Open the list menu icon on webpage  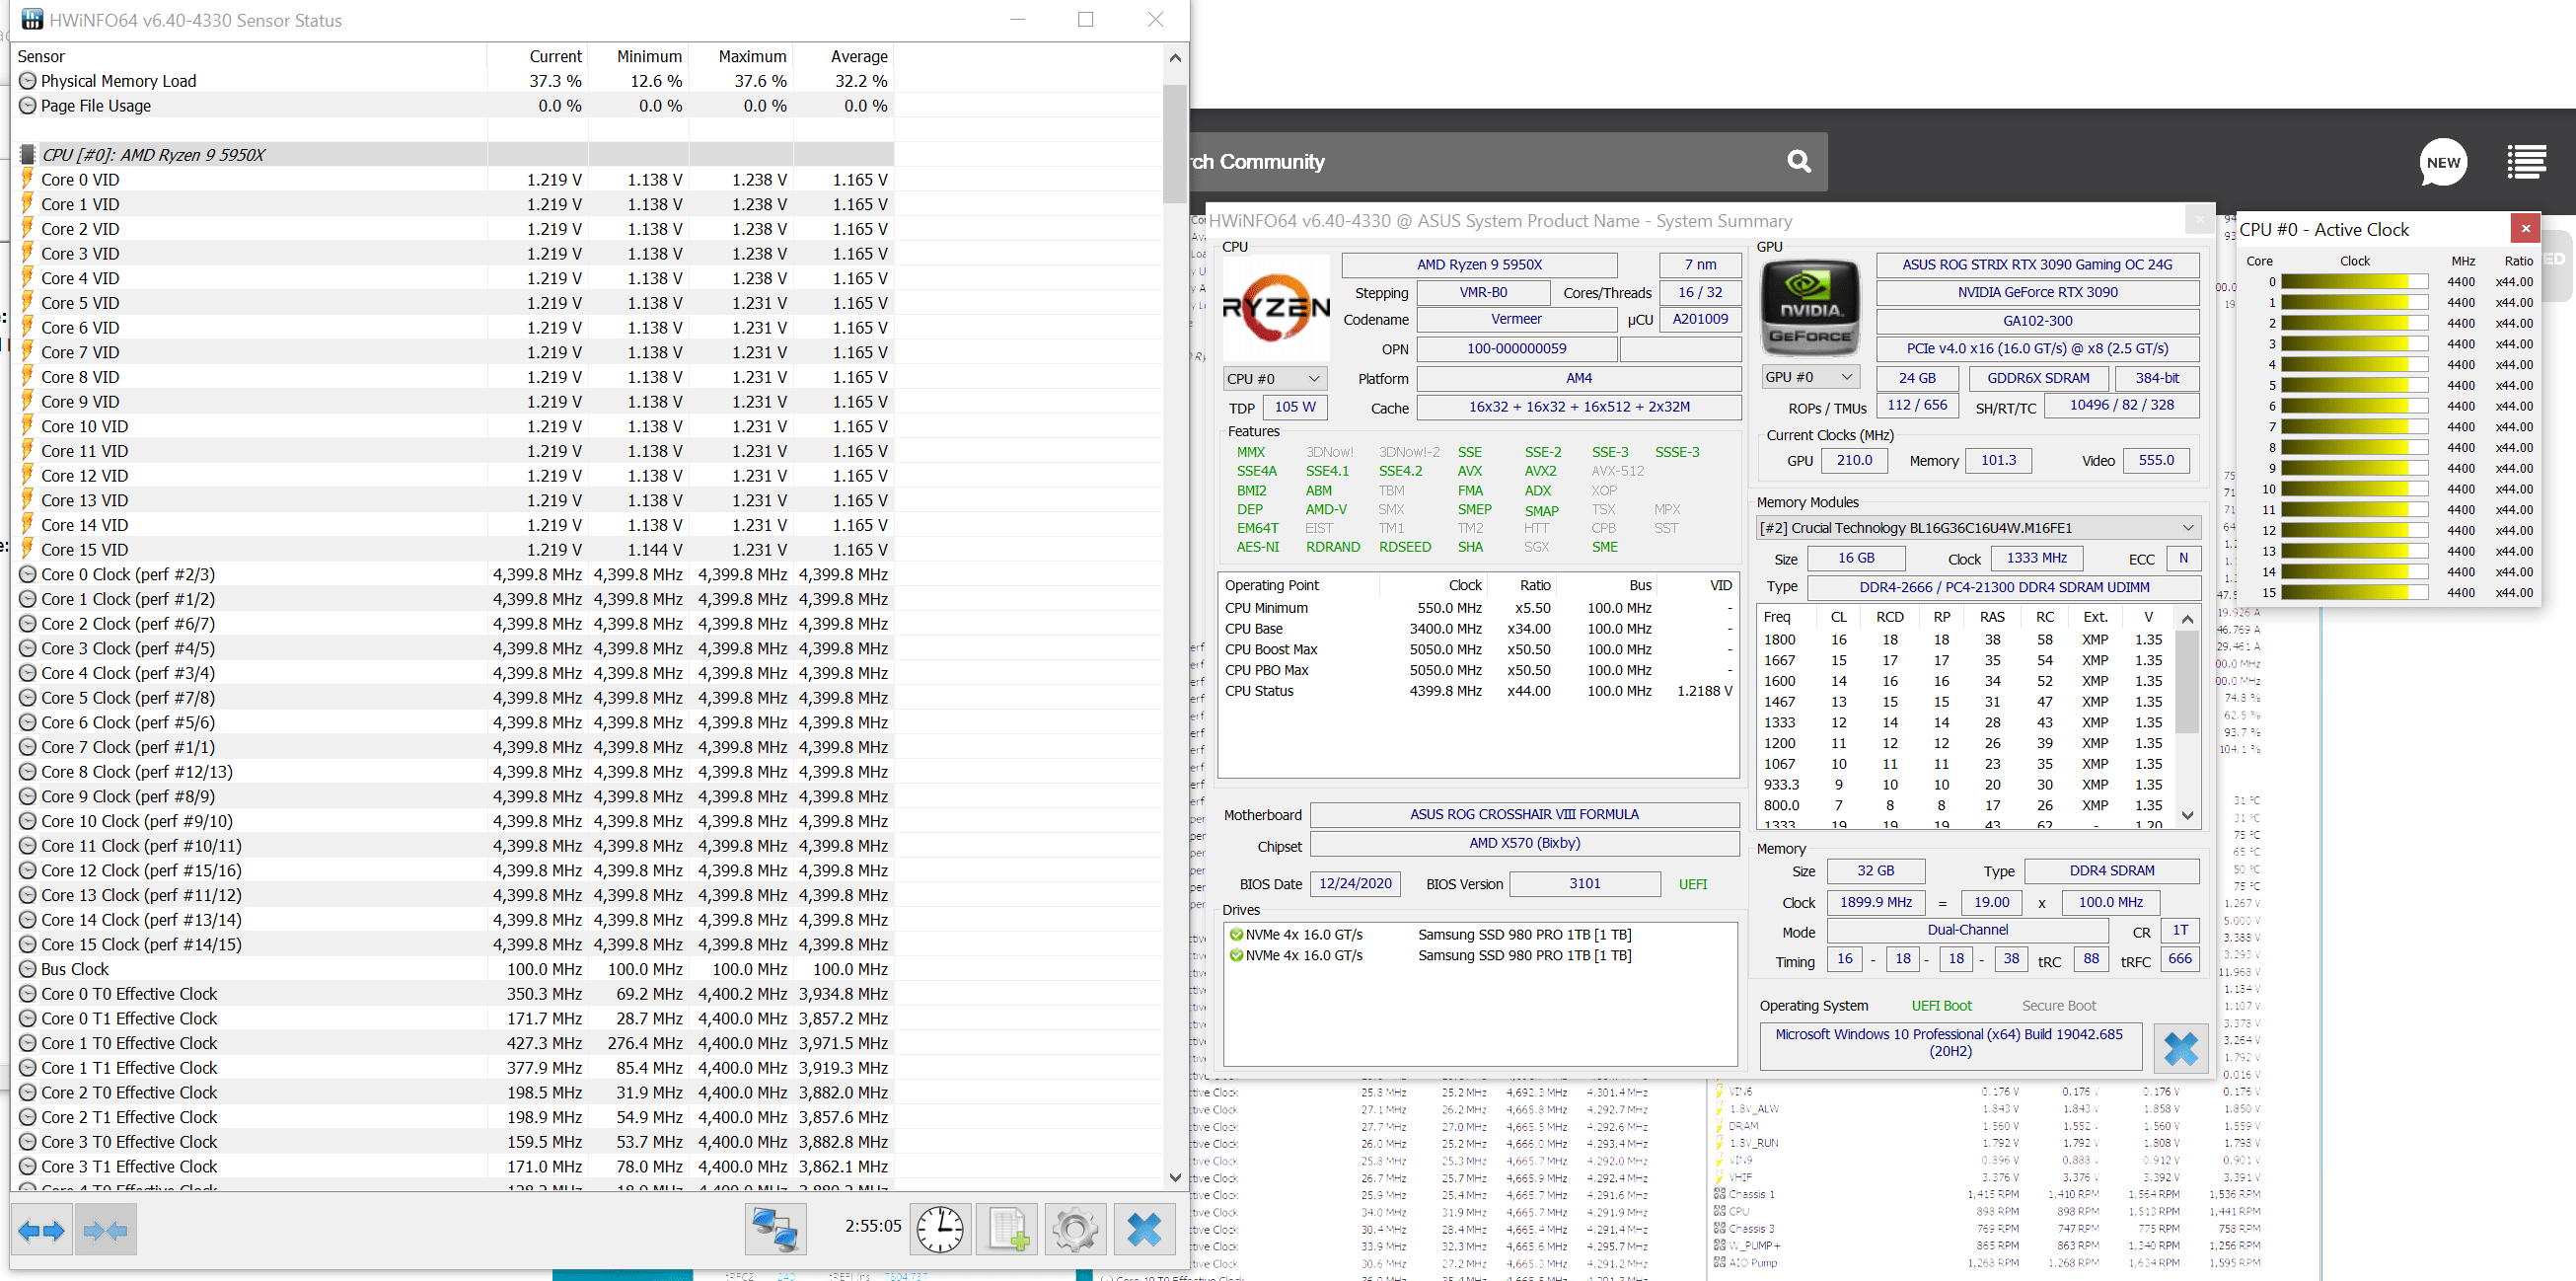click(2526, 162)
